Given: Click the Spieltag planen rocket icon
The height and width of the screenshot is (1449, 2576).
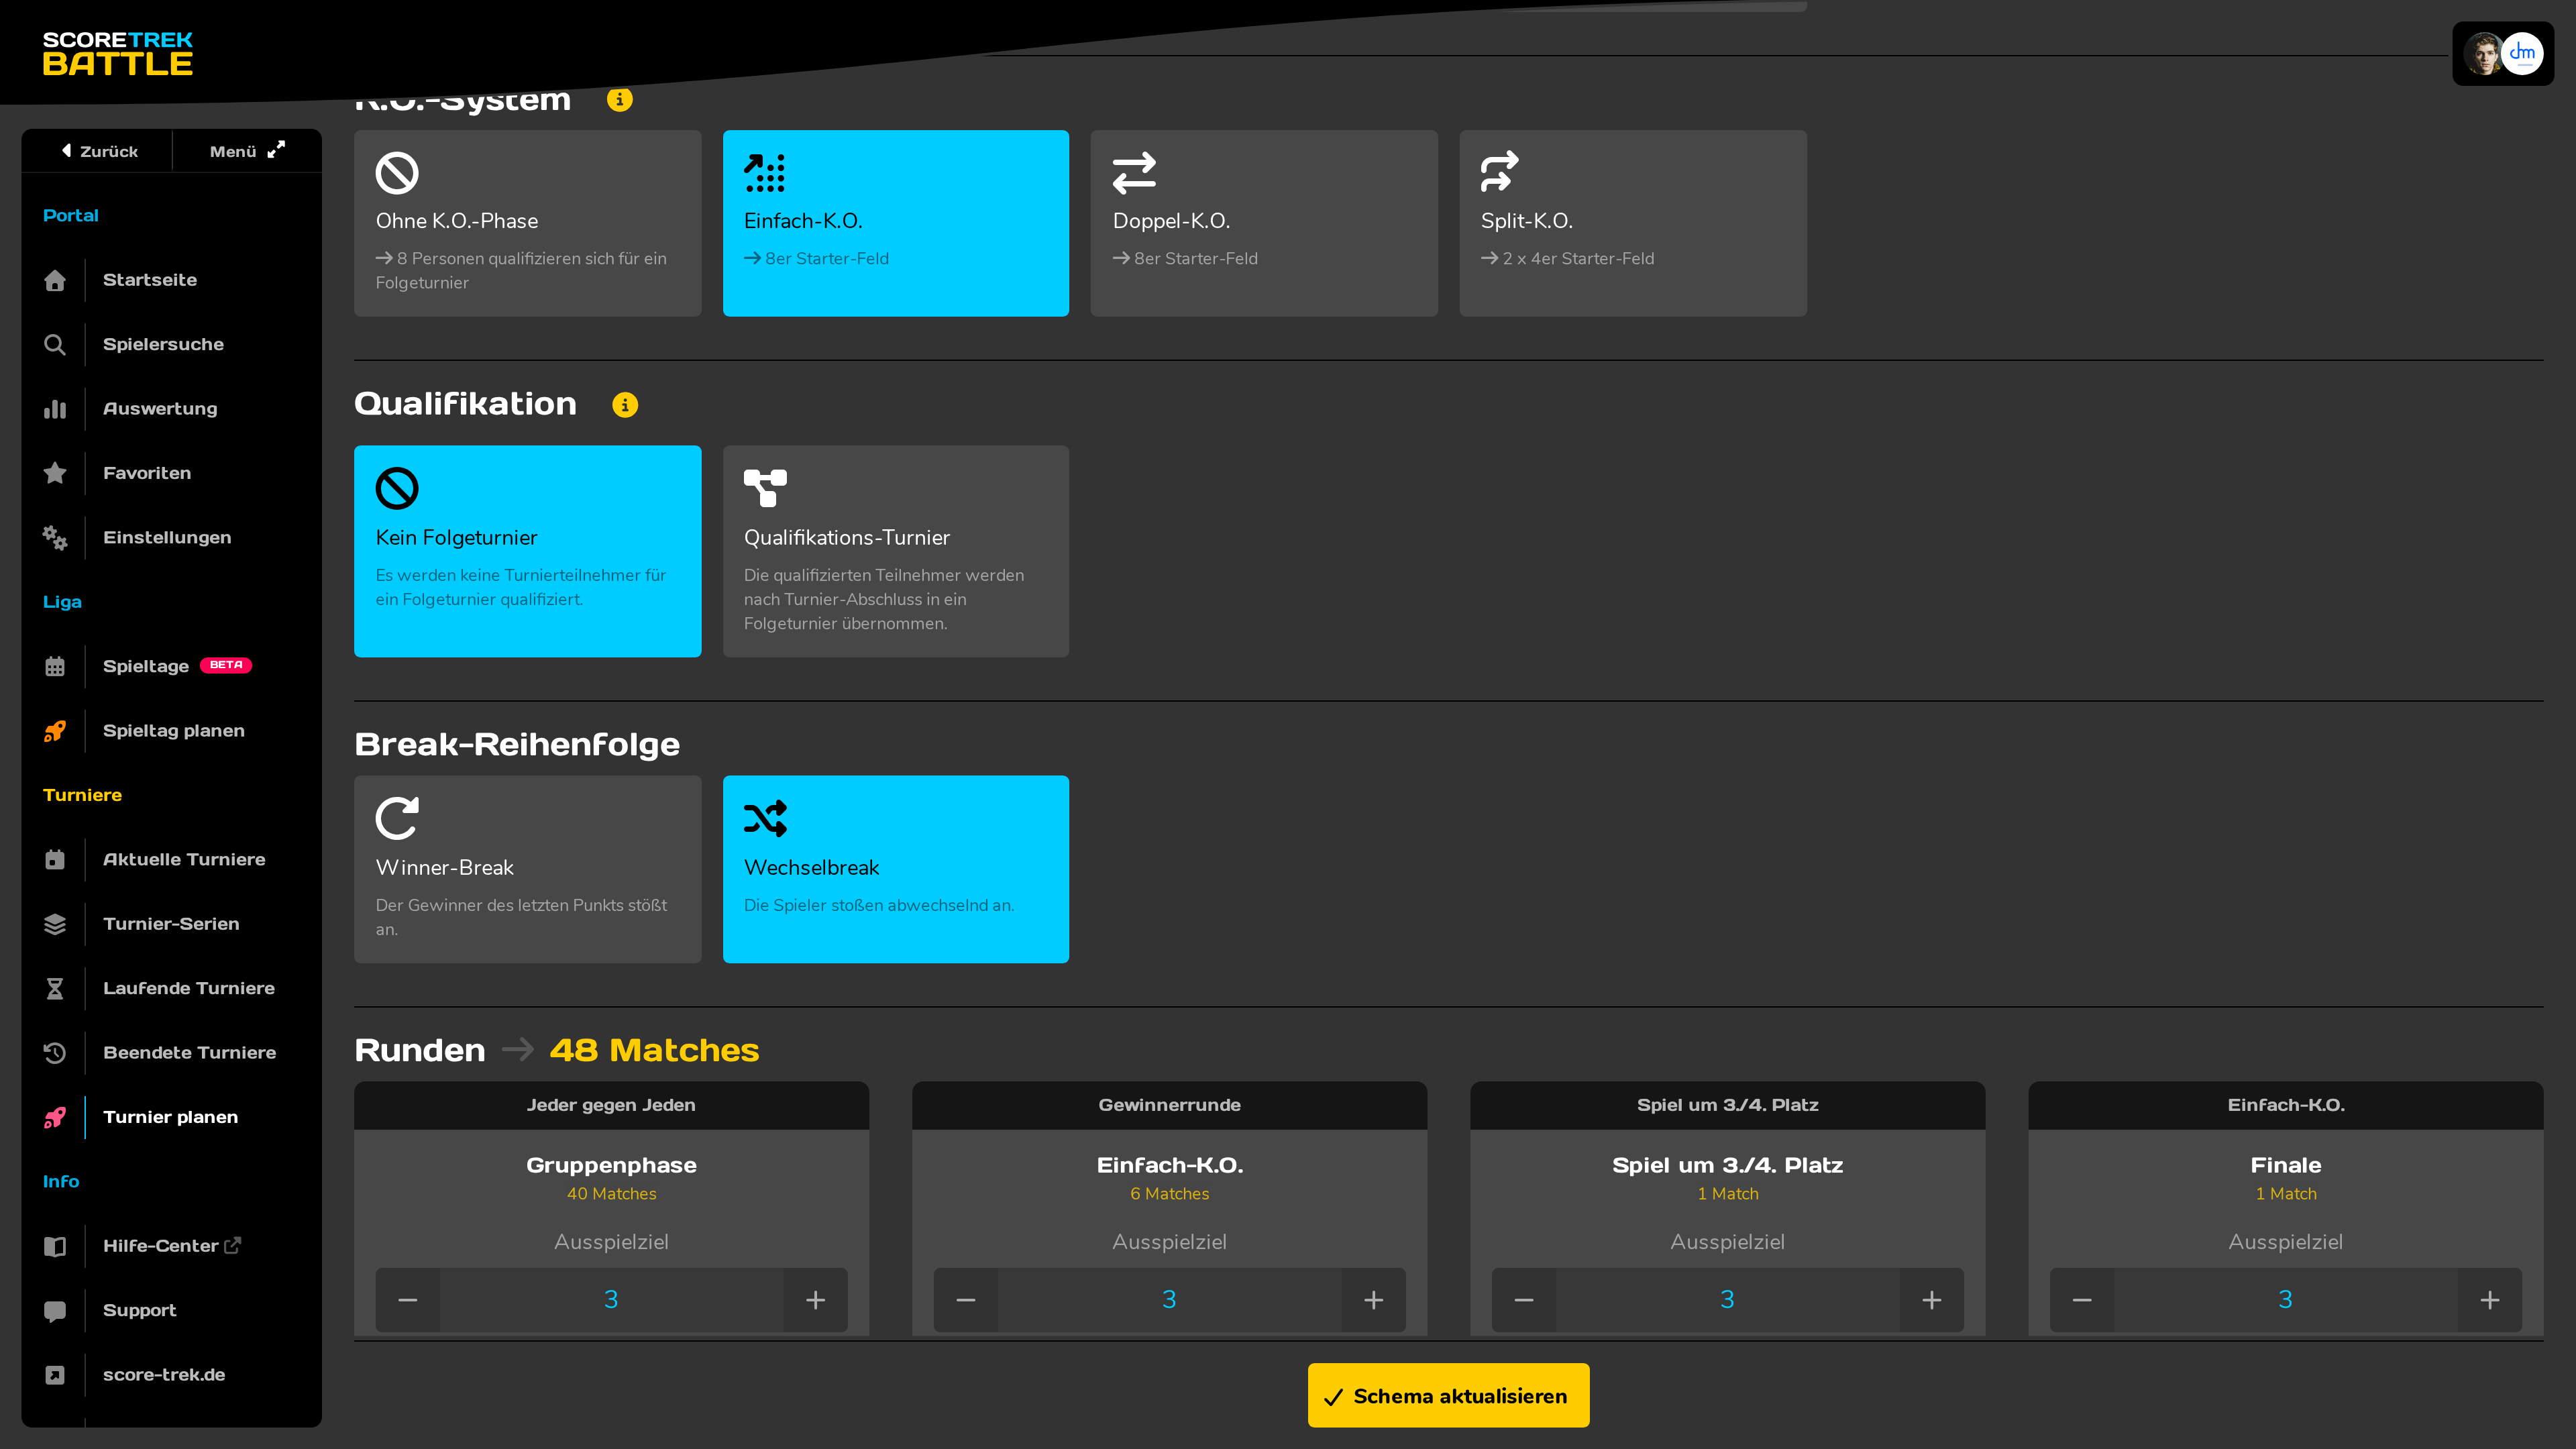Looking at the screenshot, I should pos(55,731).
